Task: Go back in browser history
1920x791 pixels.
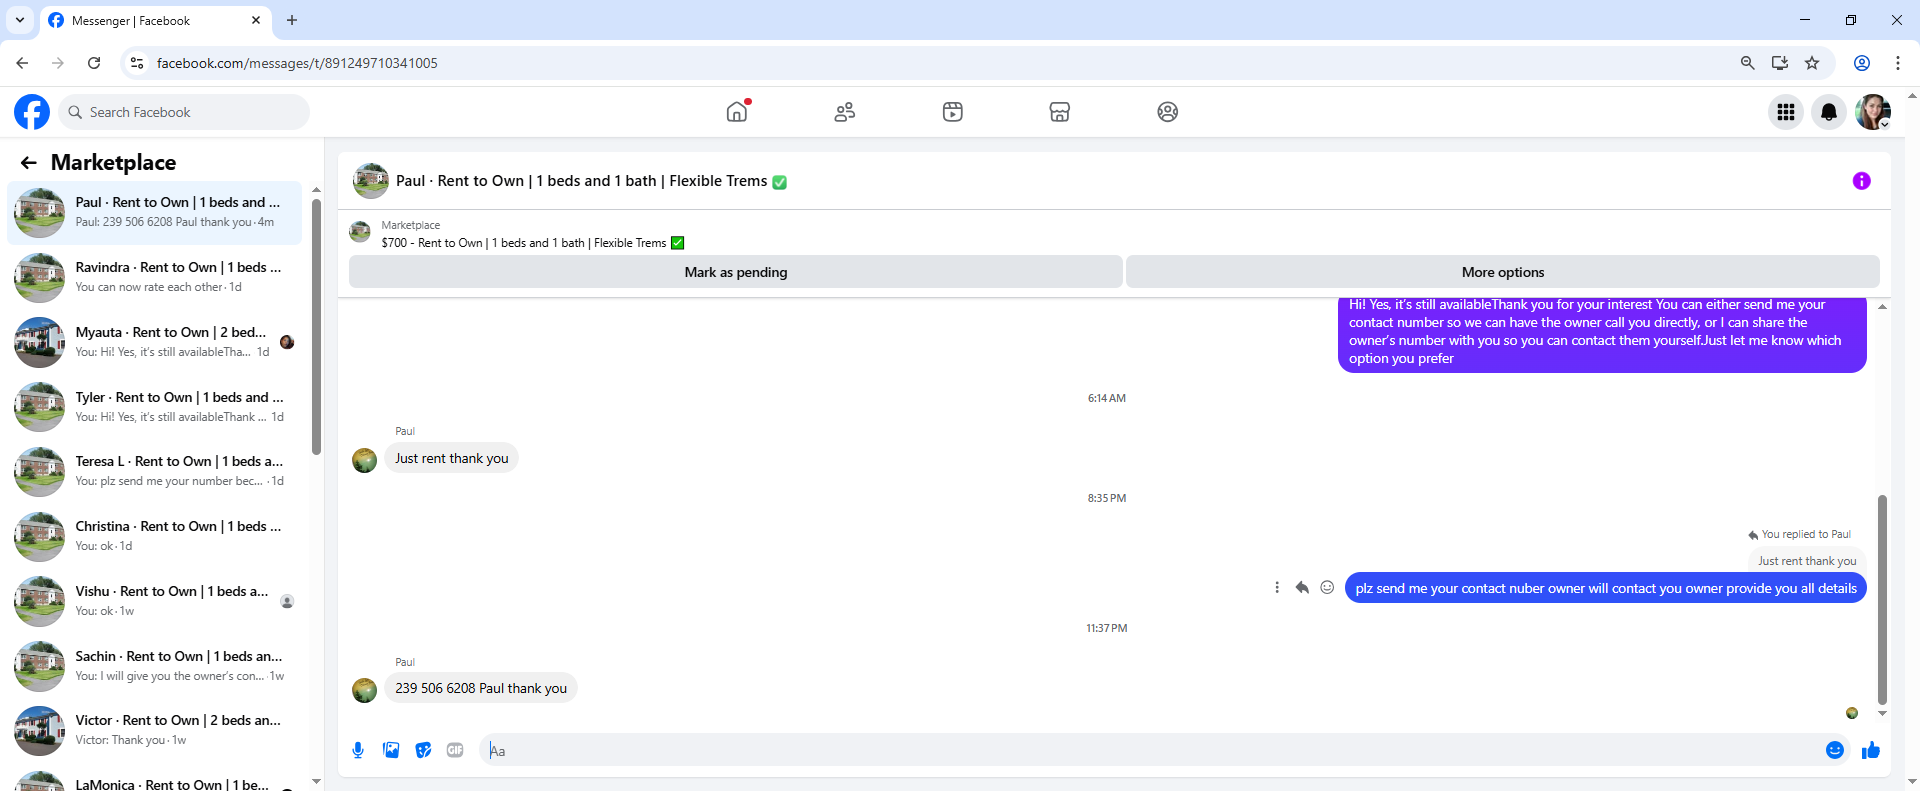Action: pos(22,63)
